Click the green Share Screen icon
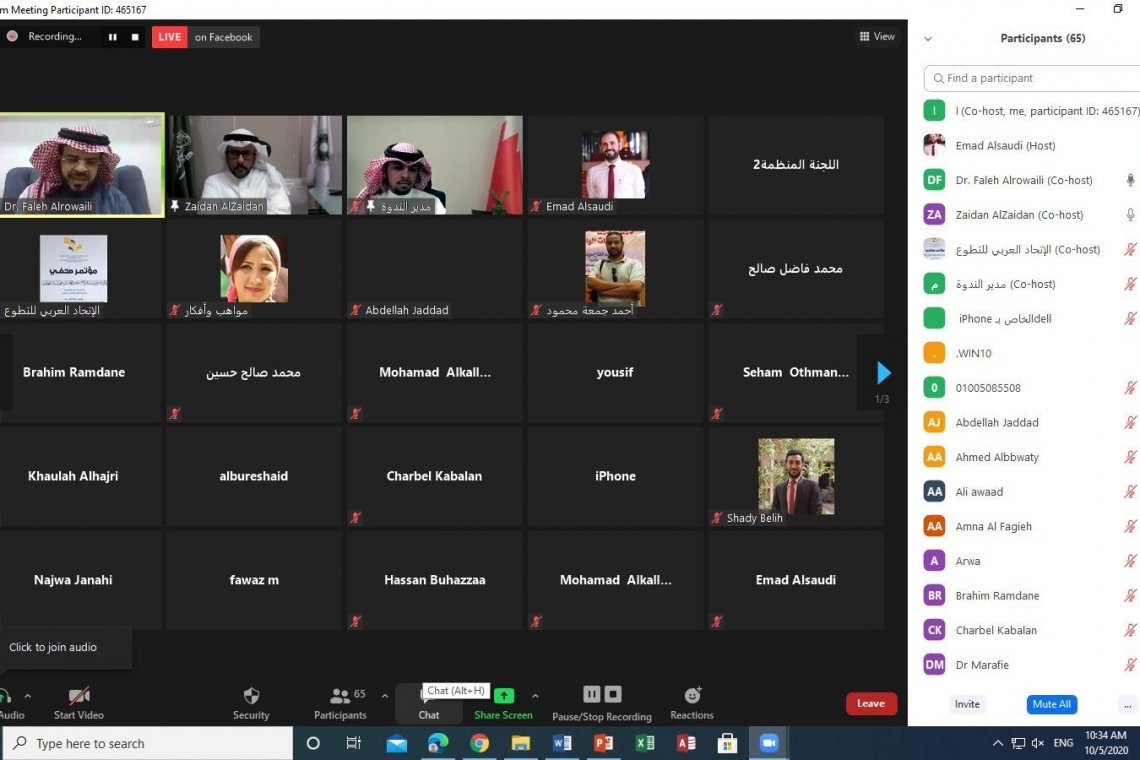 click(504, 696)
